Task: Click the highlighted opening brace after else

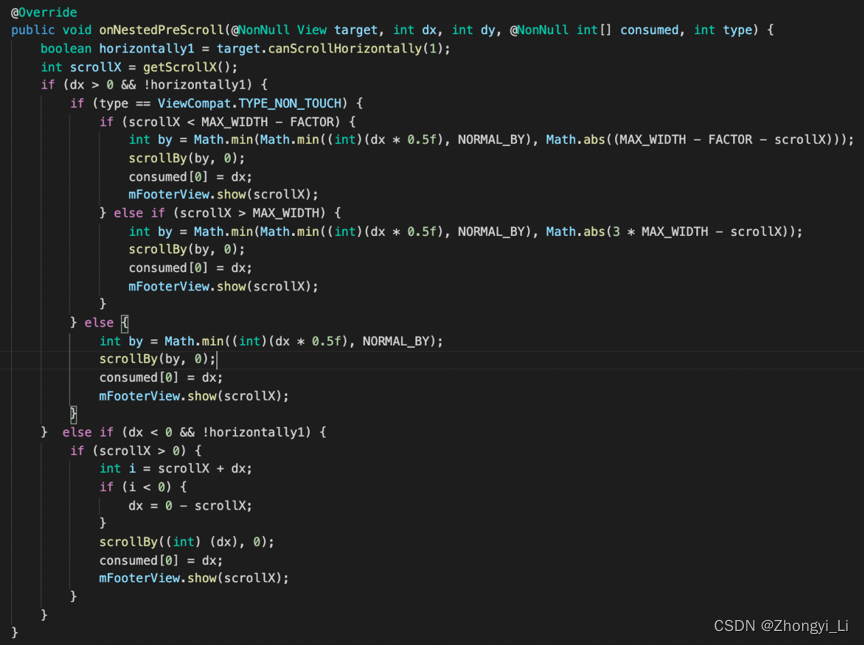Action: [125, 323]
